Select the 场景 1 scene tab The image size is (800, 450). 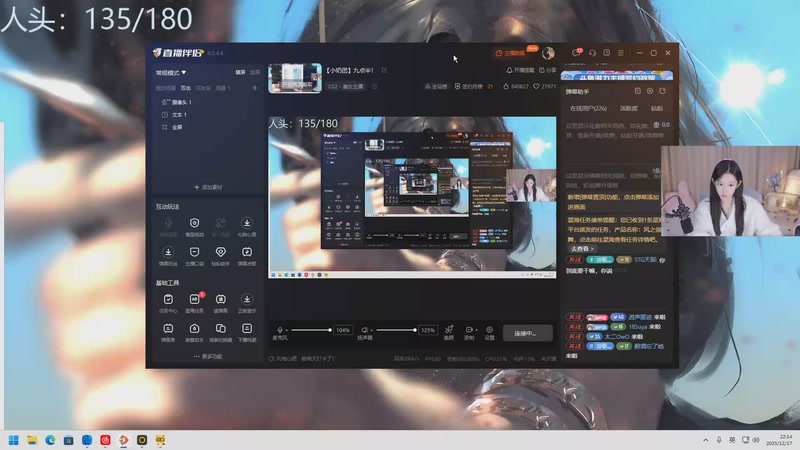[222, 88]
